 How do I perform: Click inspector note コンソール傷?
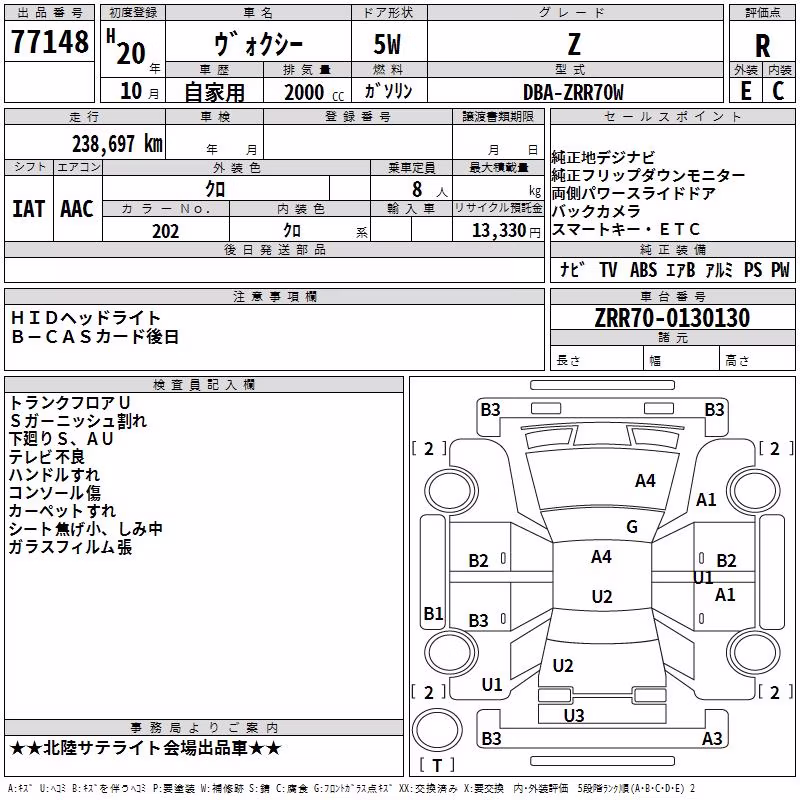tap(55, 493)
